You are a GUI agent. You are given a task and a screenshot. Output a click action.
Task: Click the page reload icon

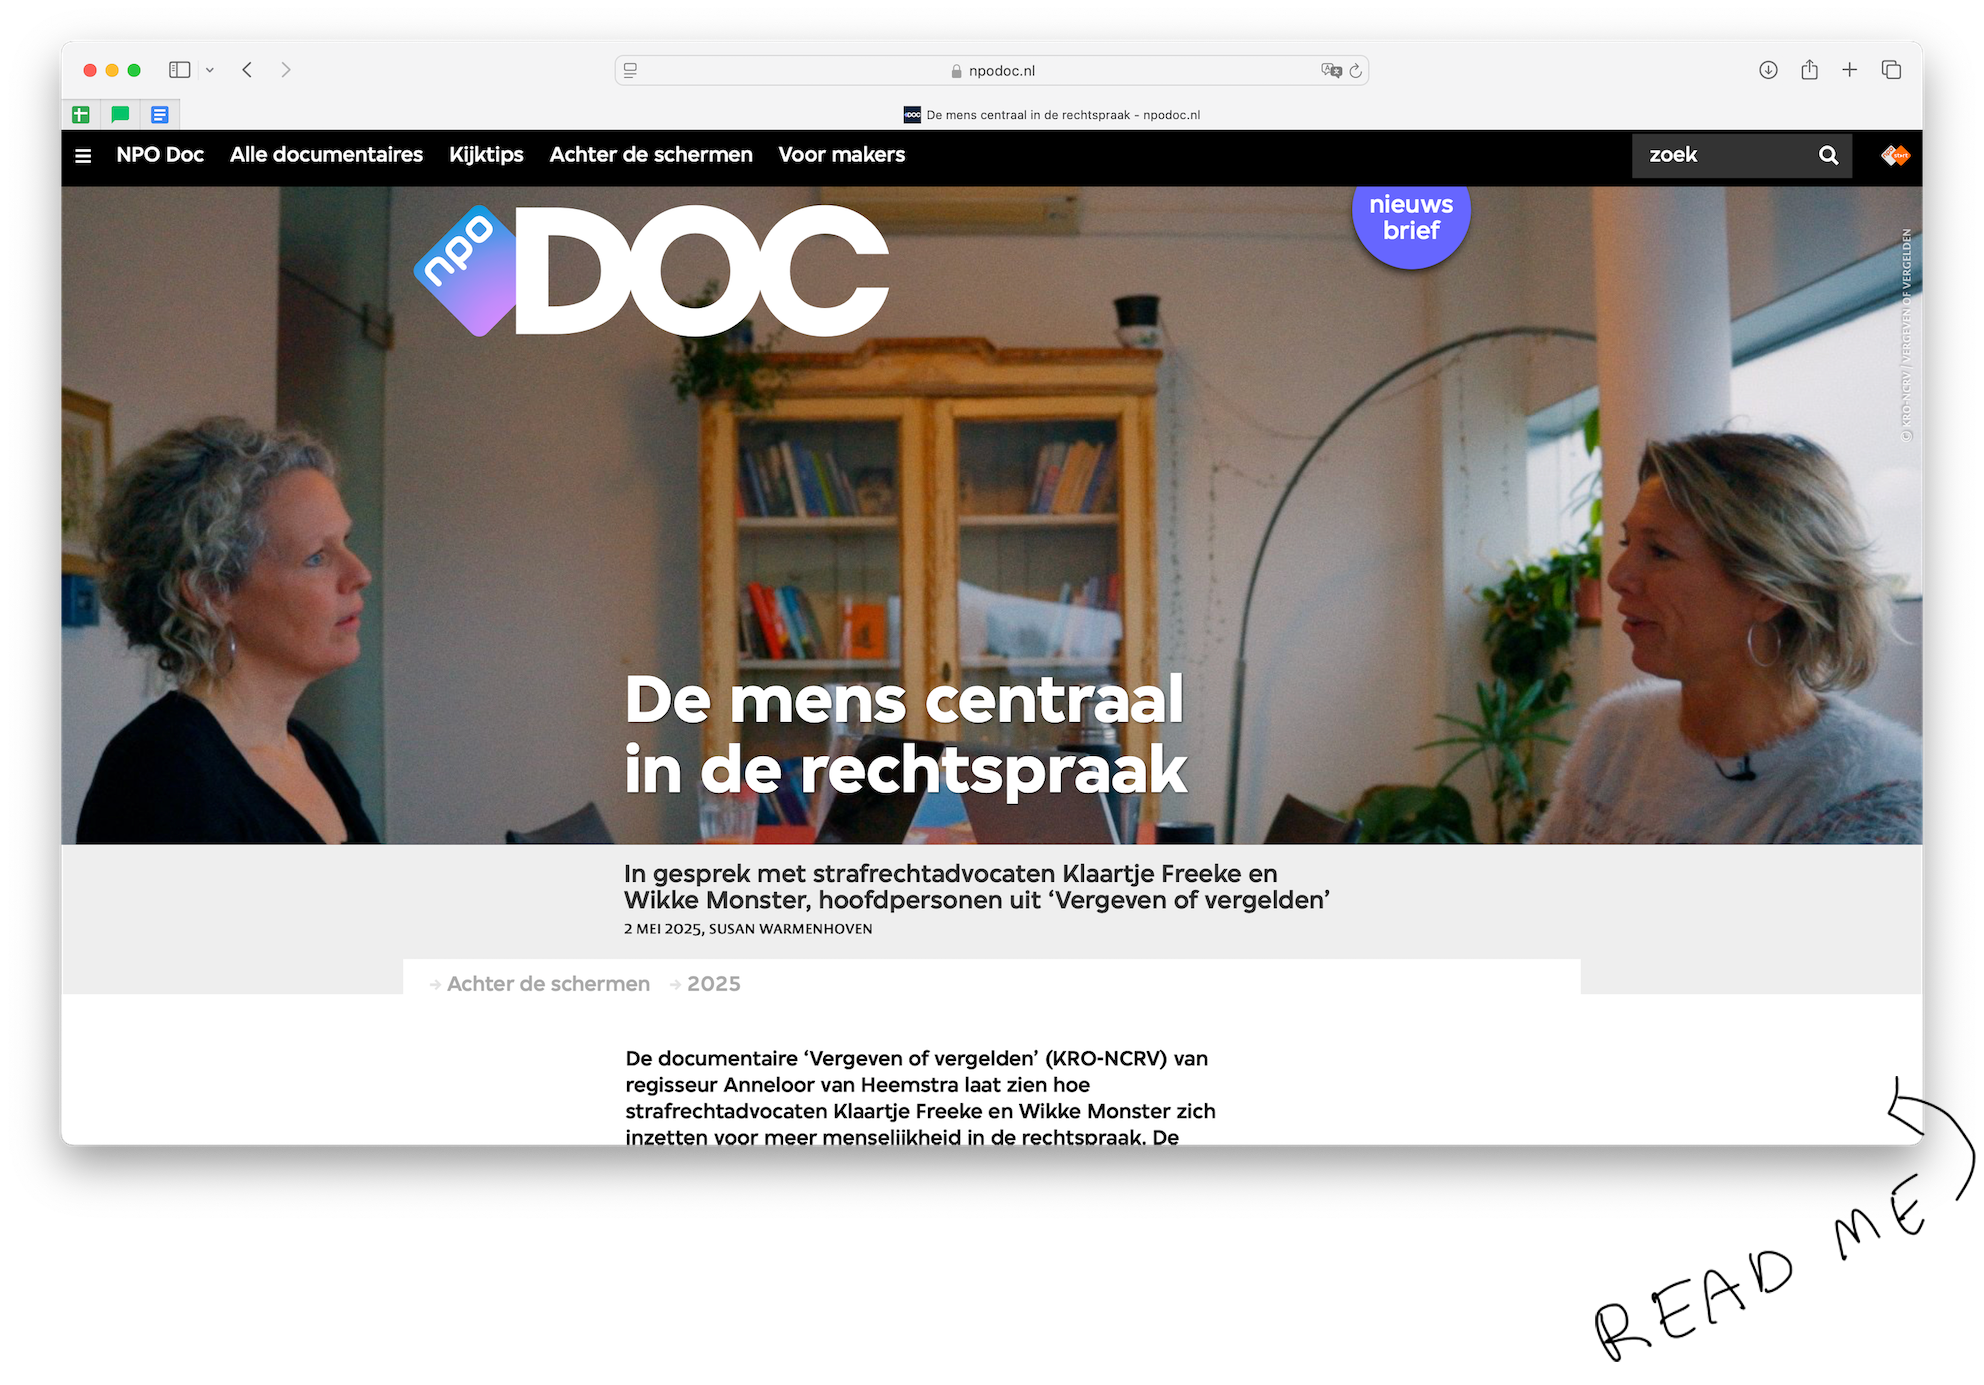[1355, 71]
